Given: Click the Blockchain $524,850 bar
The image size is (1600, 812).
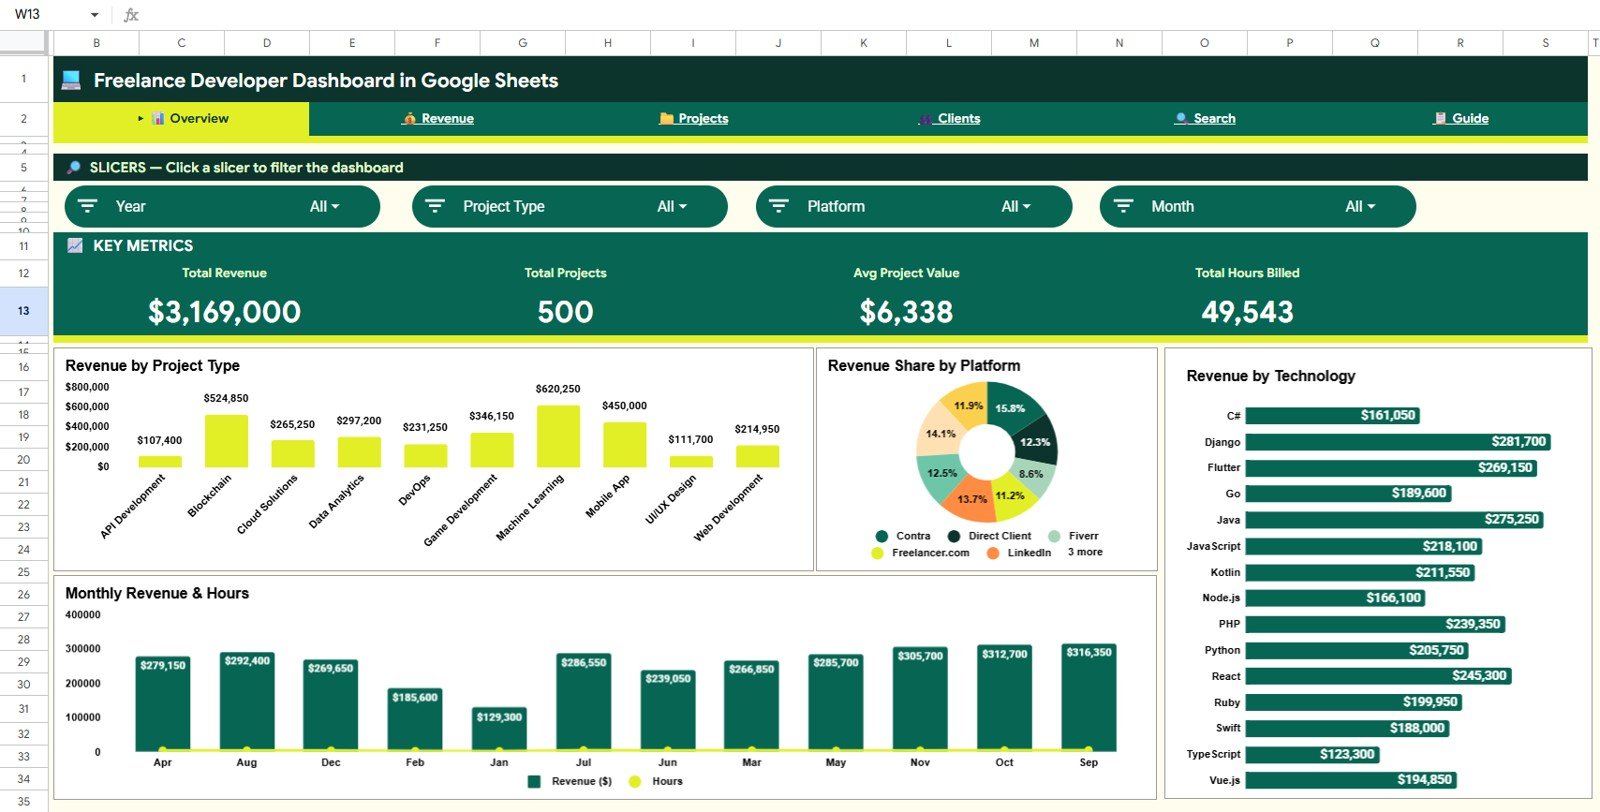Looking at the screenshot, I should tap(226, 441).
